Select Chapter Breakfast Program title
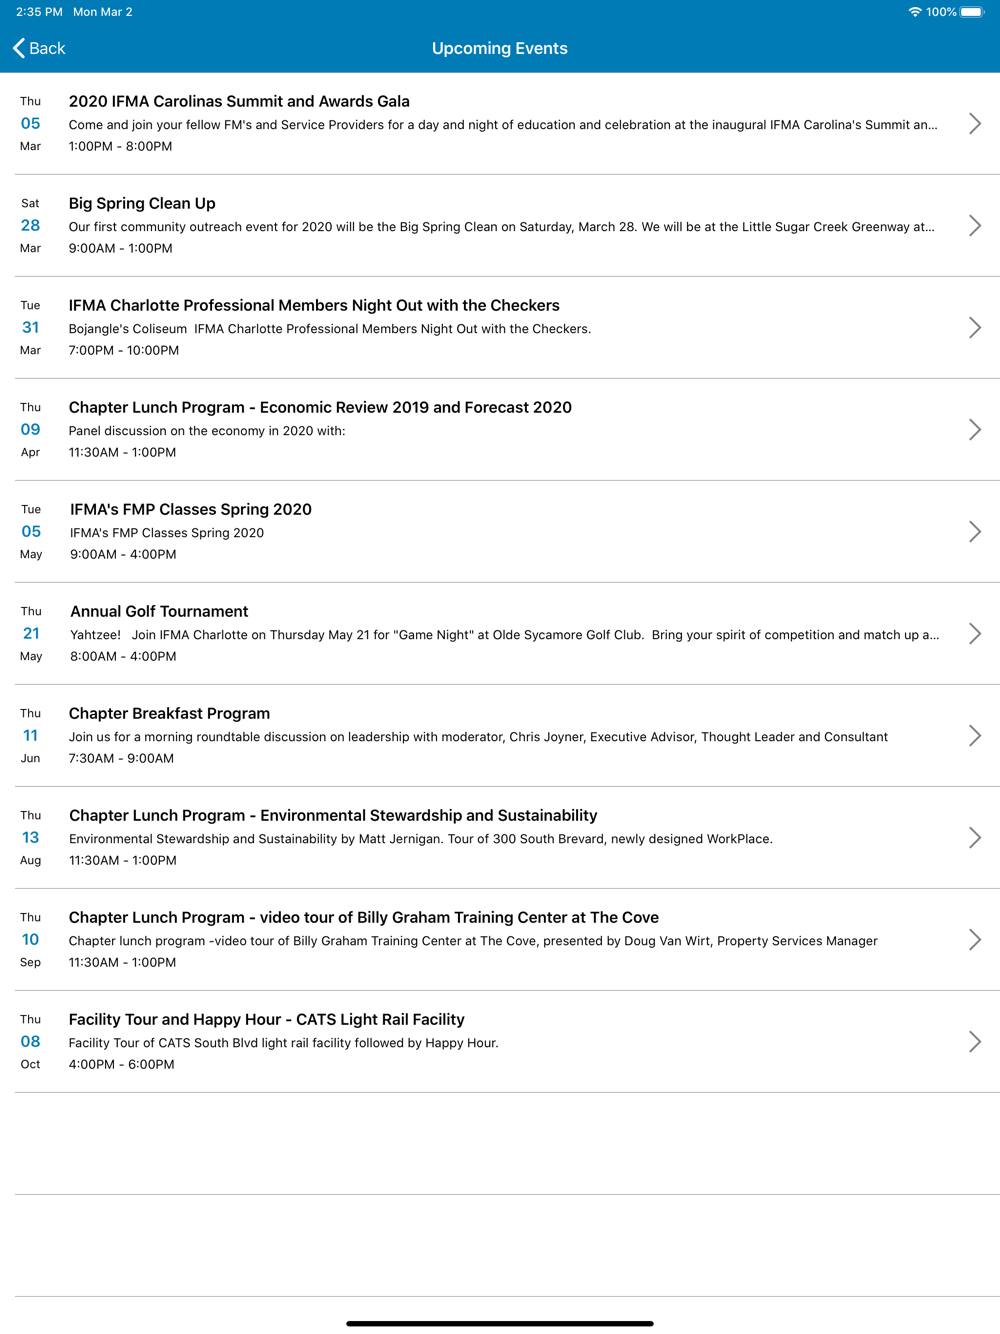 169,713
